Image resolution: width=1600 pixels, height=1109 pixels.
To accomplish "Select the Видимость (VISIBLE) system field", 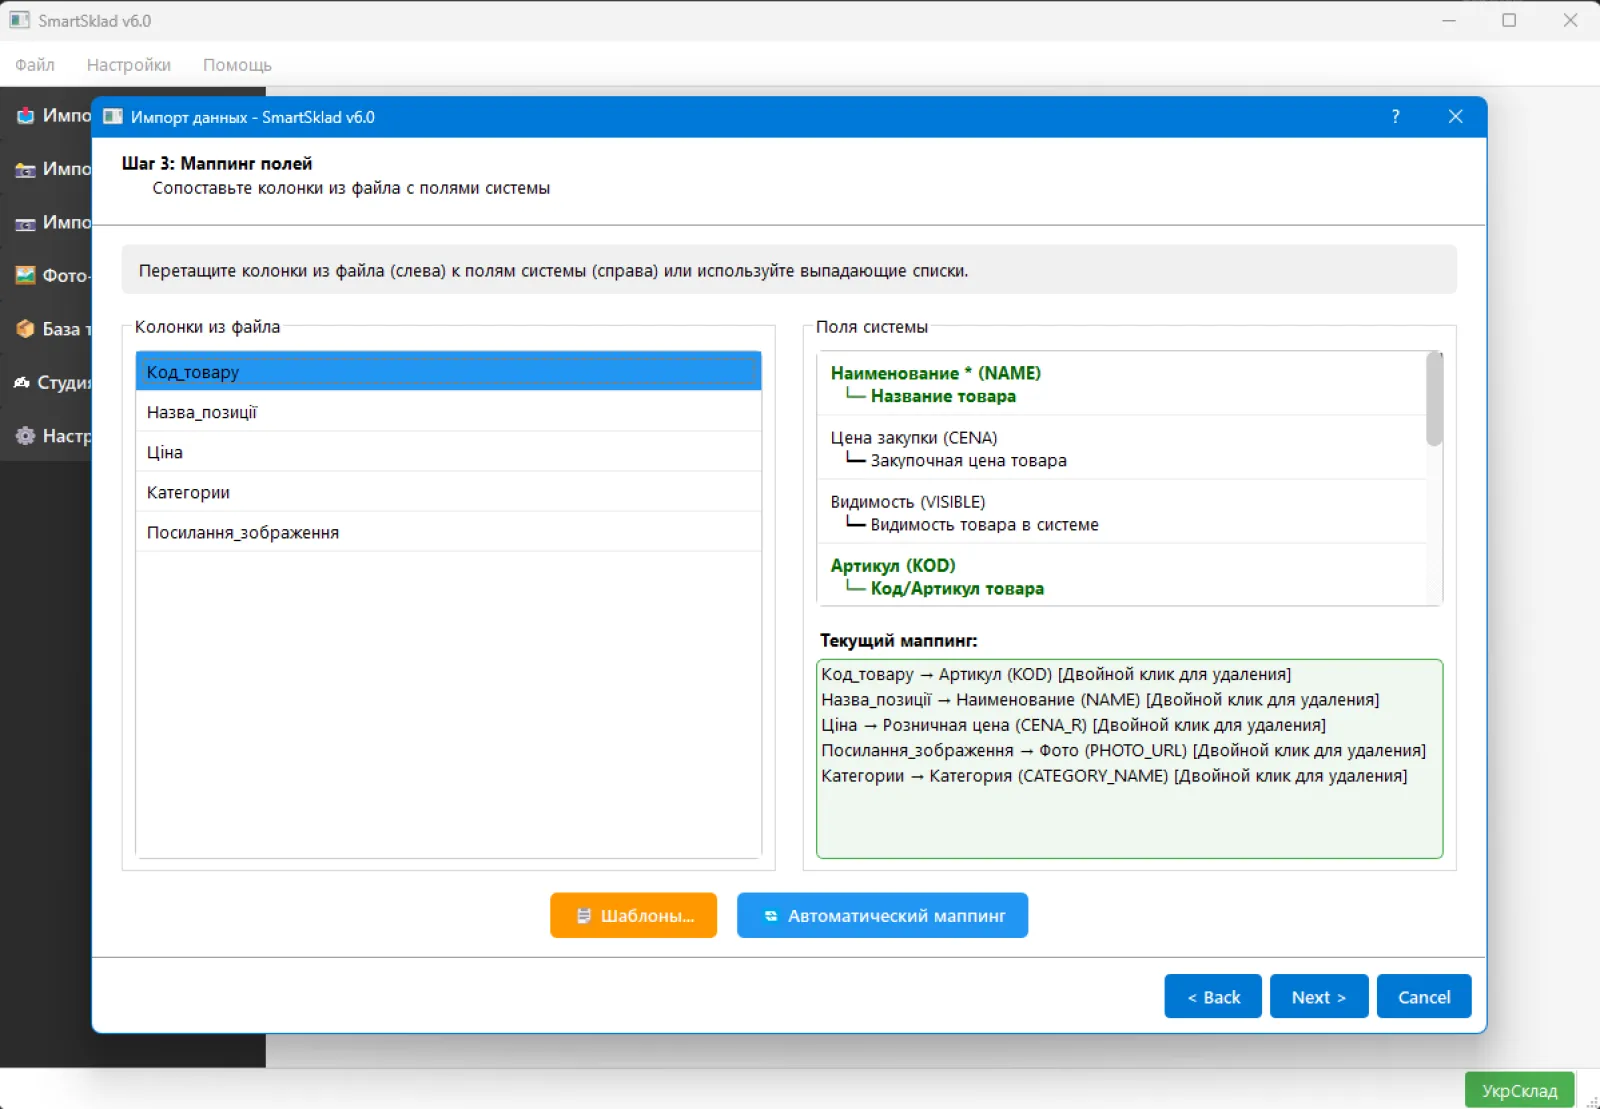I will tap(1121, 512).
